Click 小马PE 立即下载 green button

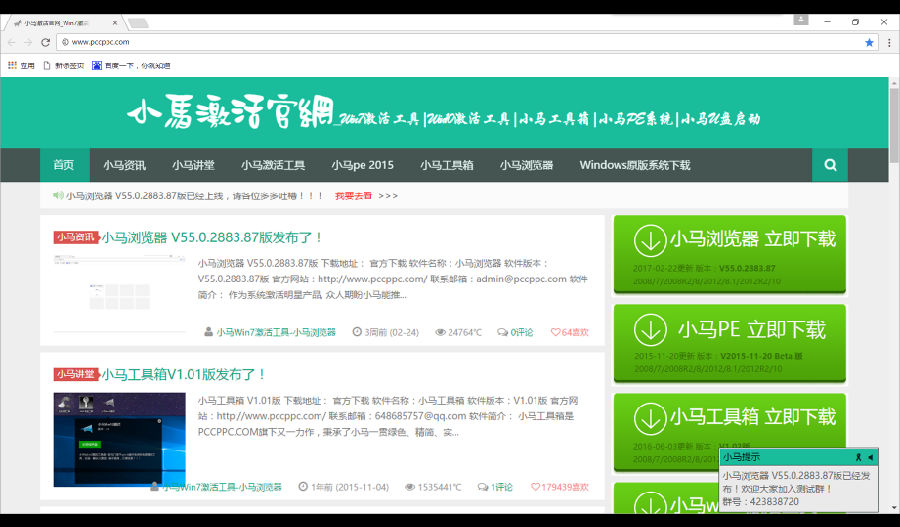pyautogui.click(x=730, y=343)
